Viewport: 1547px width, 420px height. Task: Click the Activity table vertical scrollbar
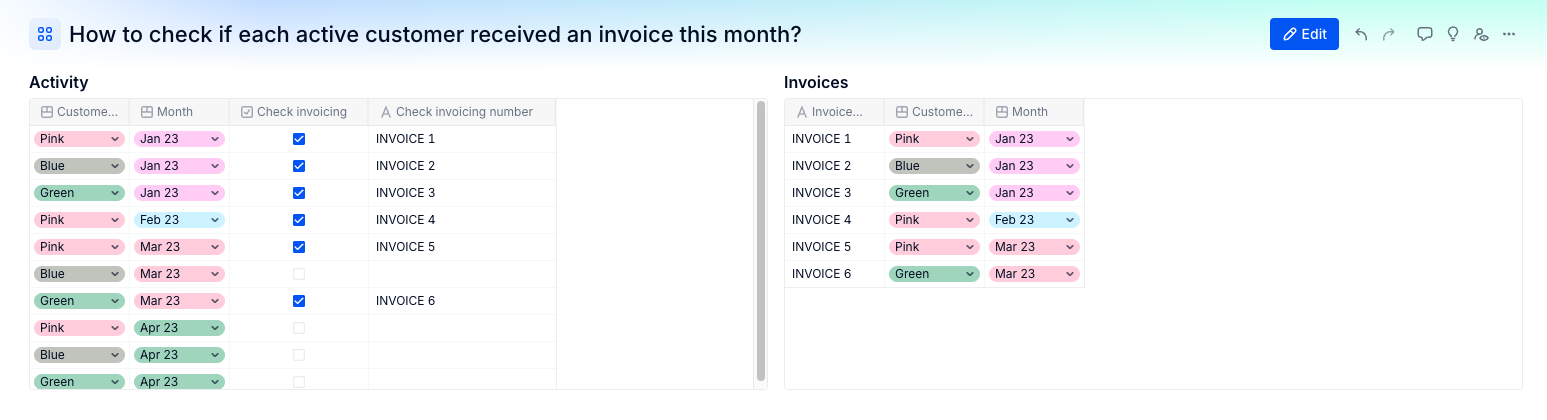pyautogui.click(x=761, y=240)
